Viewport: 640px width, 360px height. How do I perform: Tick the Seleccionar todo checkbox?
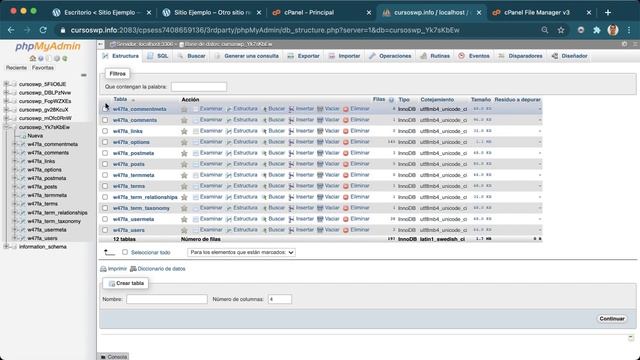125,252
